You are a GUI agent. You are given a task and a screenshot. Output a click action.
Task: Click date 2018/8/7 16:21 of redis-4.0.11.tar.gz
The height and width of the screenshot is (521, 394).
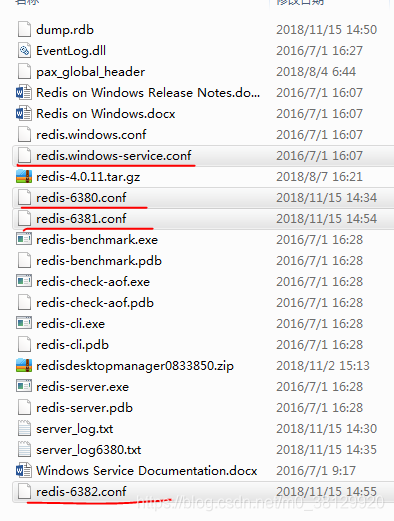point(319,177)
